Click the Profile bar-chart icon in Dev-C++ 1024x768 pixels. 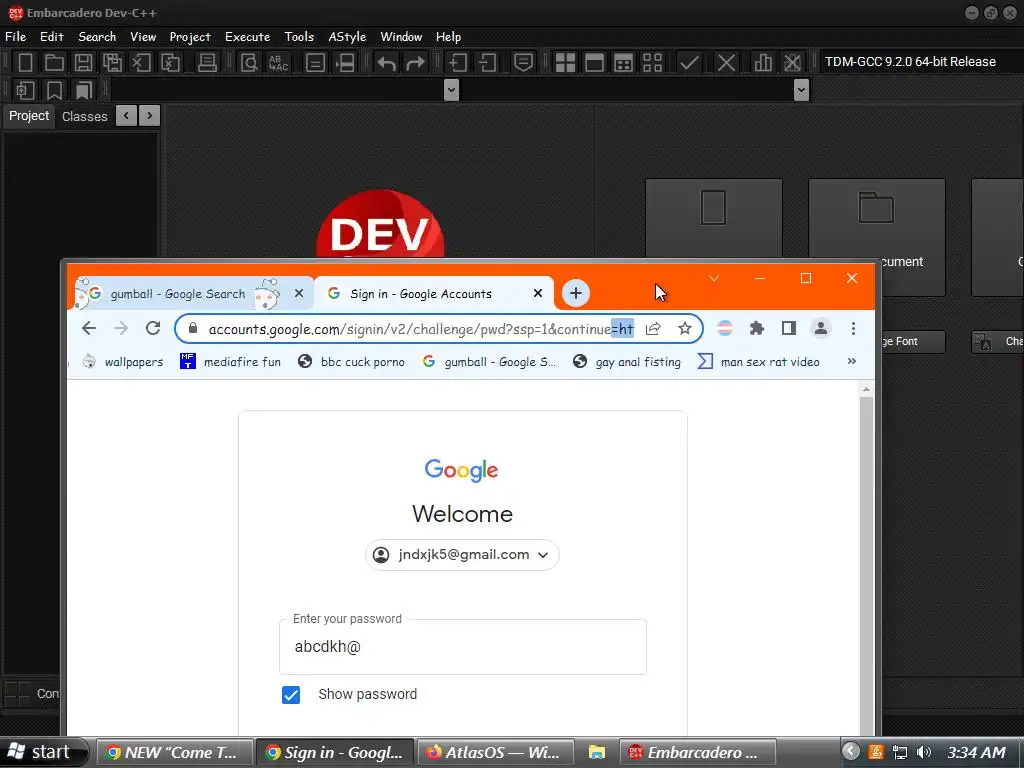tap(763, 63)
